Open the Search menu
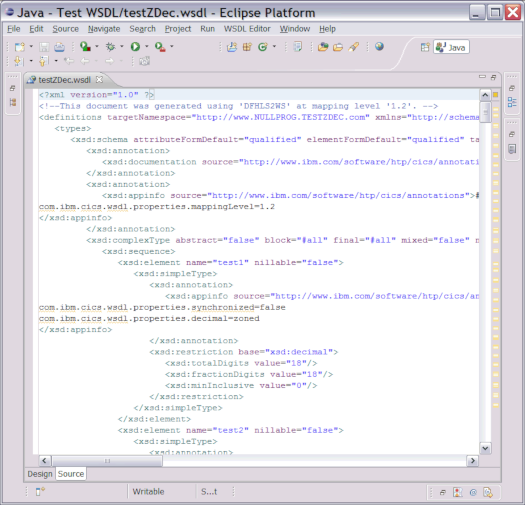 tap(142, 29)
